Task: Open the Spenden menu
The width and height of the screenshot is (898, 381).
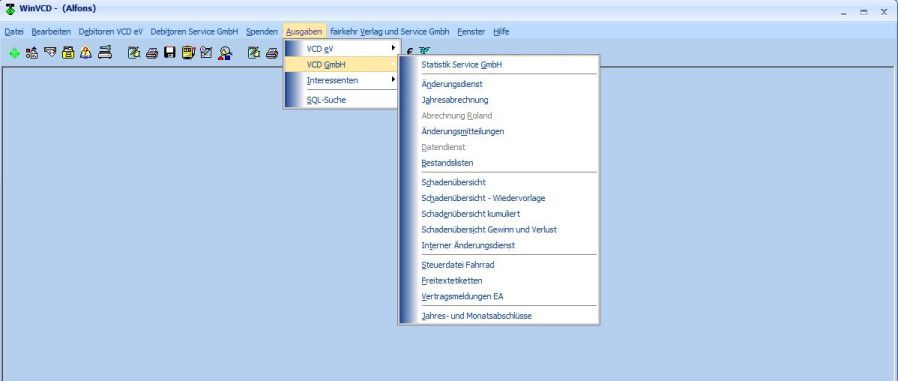Action: 262,32
